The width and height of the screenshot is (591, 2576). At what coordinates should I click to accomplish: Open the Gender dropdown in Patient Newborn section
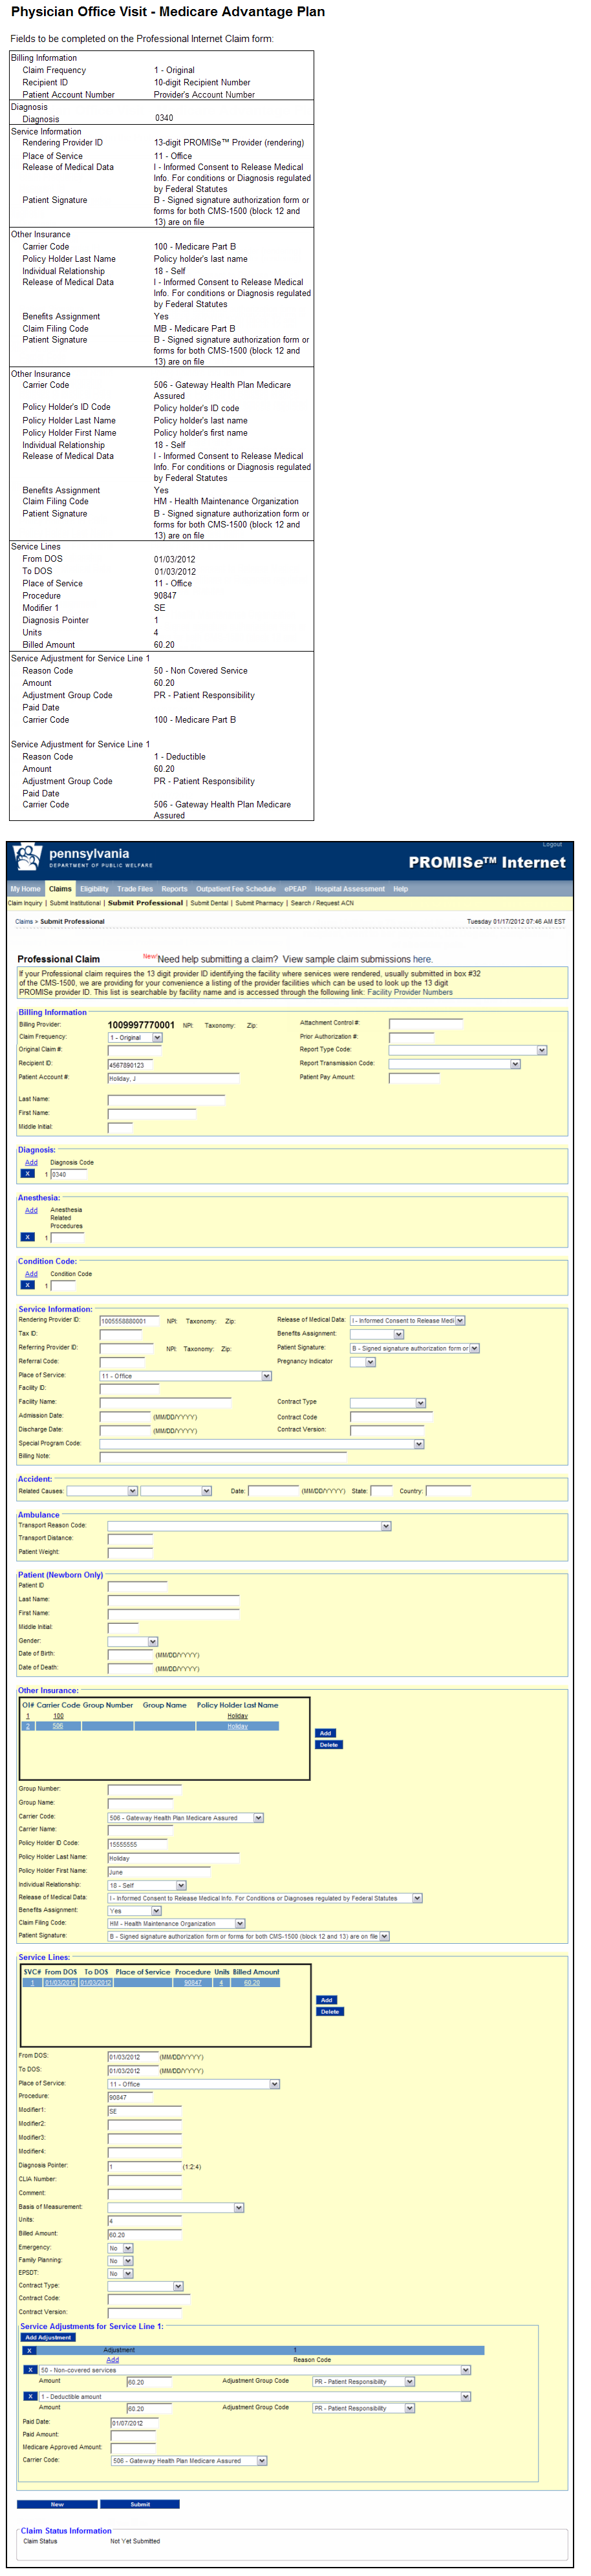point(153,1641)
